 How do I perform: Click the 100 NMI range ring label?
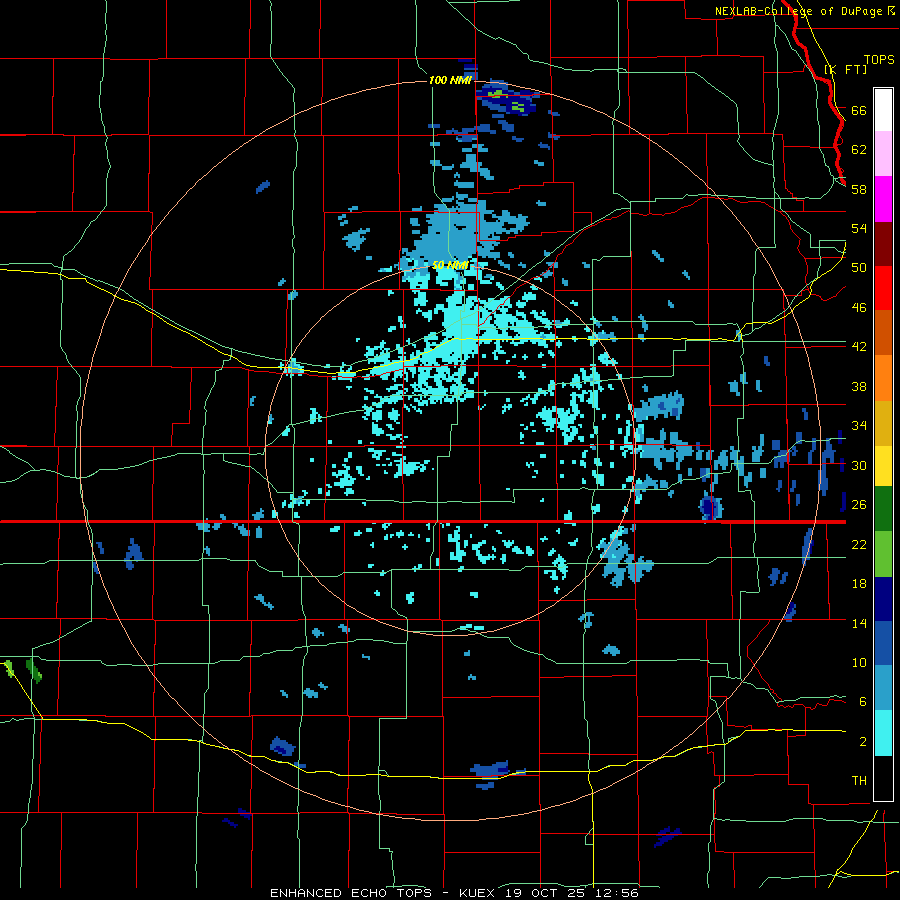click(450, 80)
